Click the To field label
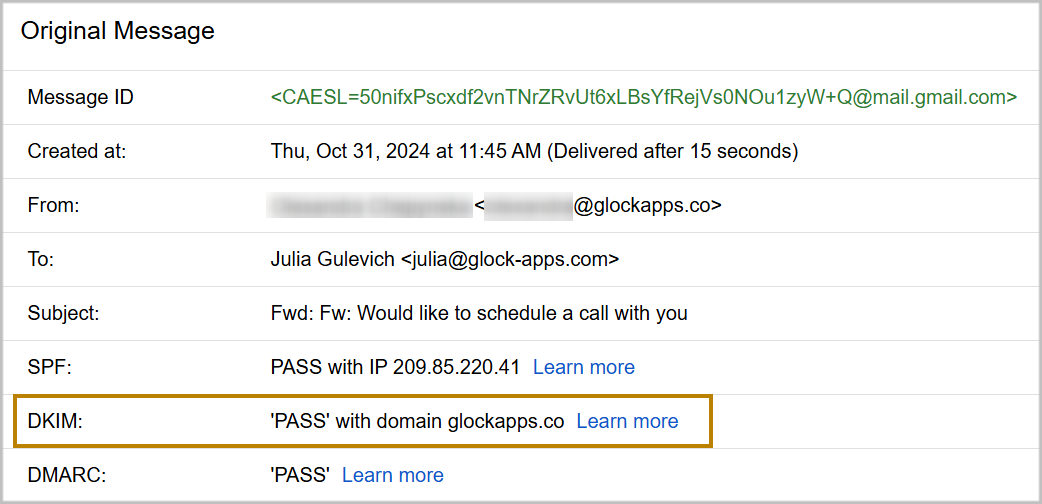The height and width of the screenshot is (504, 1042). click(x=41, y=260)
